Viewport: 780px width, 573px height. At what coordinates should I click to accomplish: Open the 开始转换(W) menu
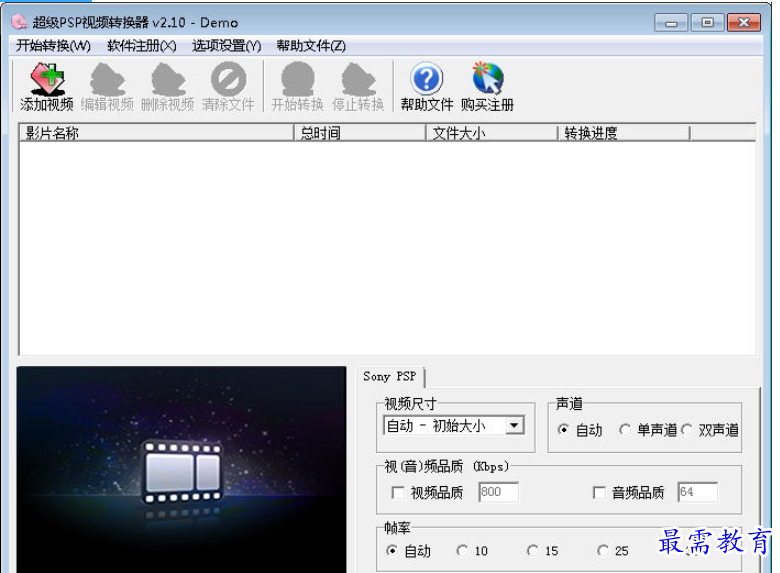click(x=53, y=46)
